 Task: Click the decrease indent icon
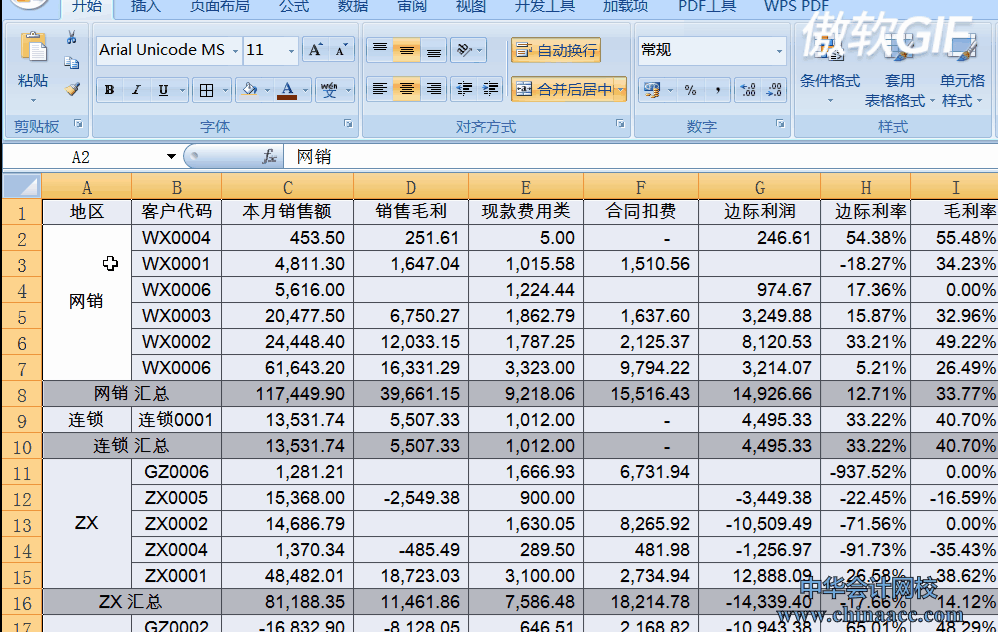pos(464,89)
